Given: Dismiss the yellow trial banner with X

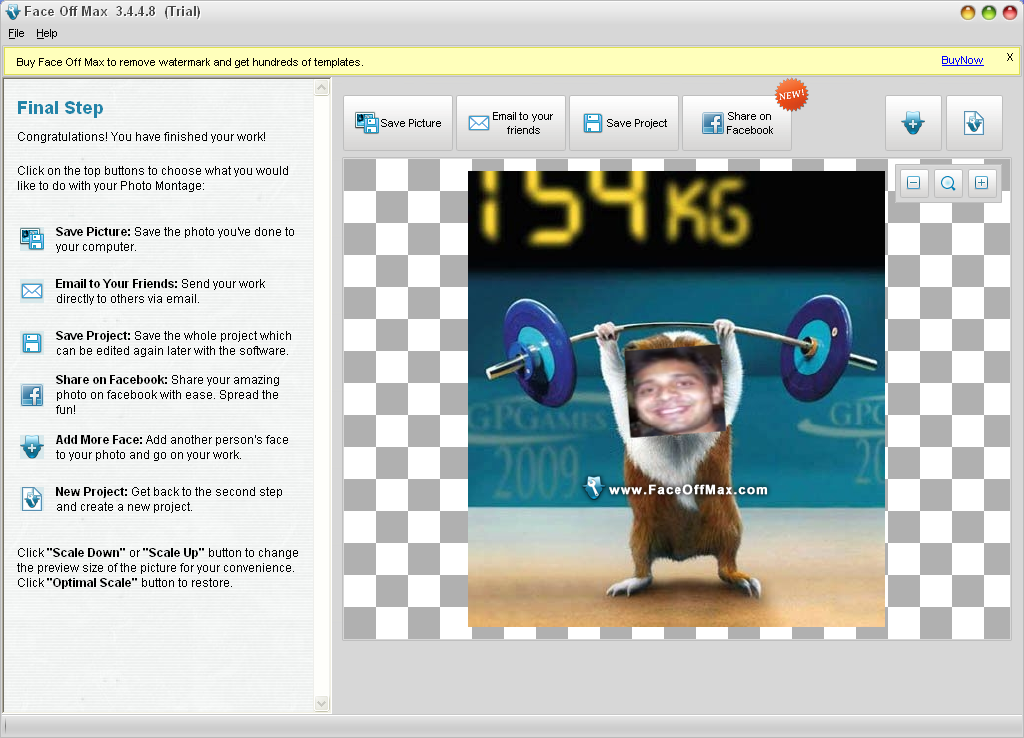Looking at the screenshot, I should pyautogui.click(x=1009, y=58).
